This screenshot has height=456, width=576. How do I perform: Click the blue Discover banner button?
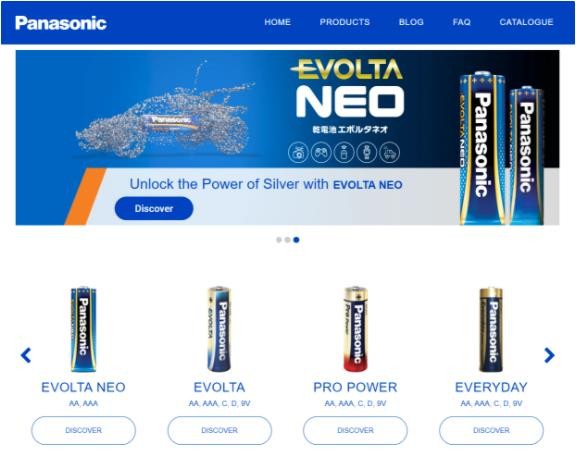(x=154, y=208)
